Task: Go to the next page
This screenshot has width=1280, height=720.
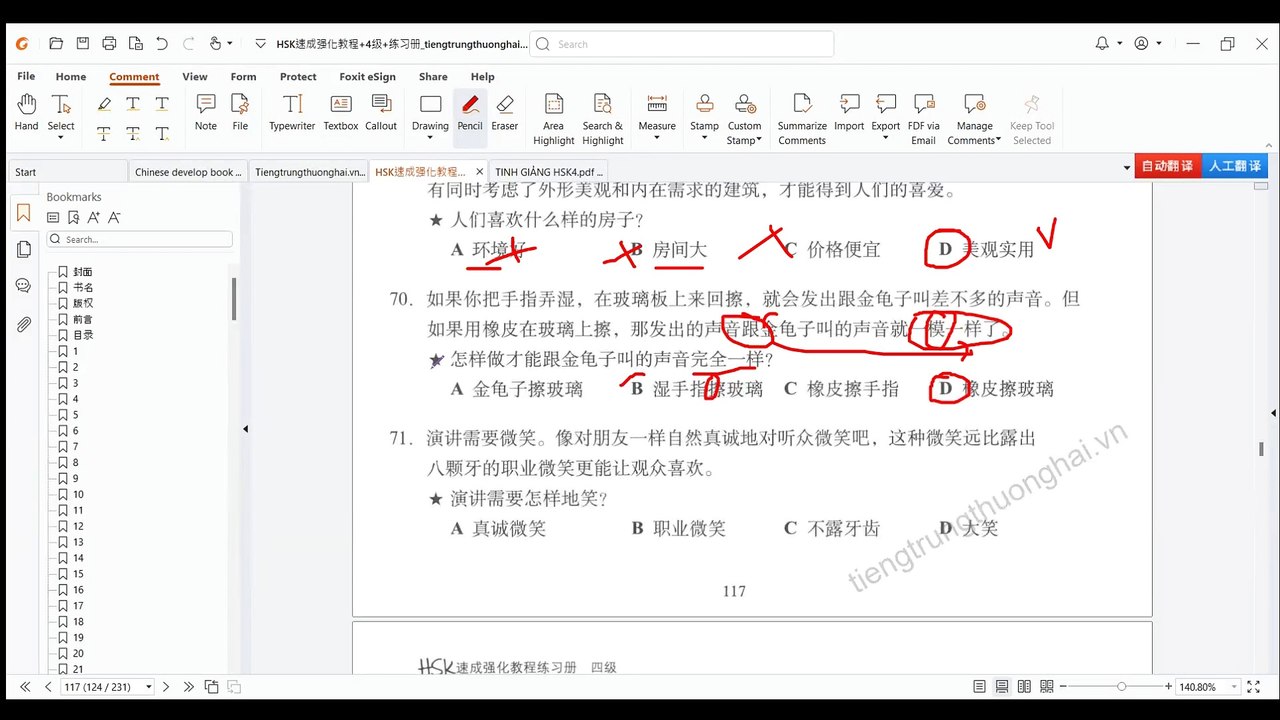Action: tap(166, 687)
